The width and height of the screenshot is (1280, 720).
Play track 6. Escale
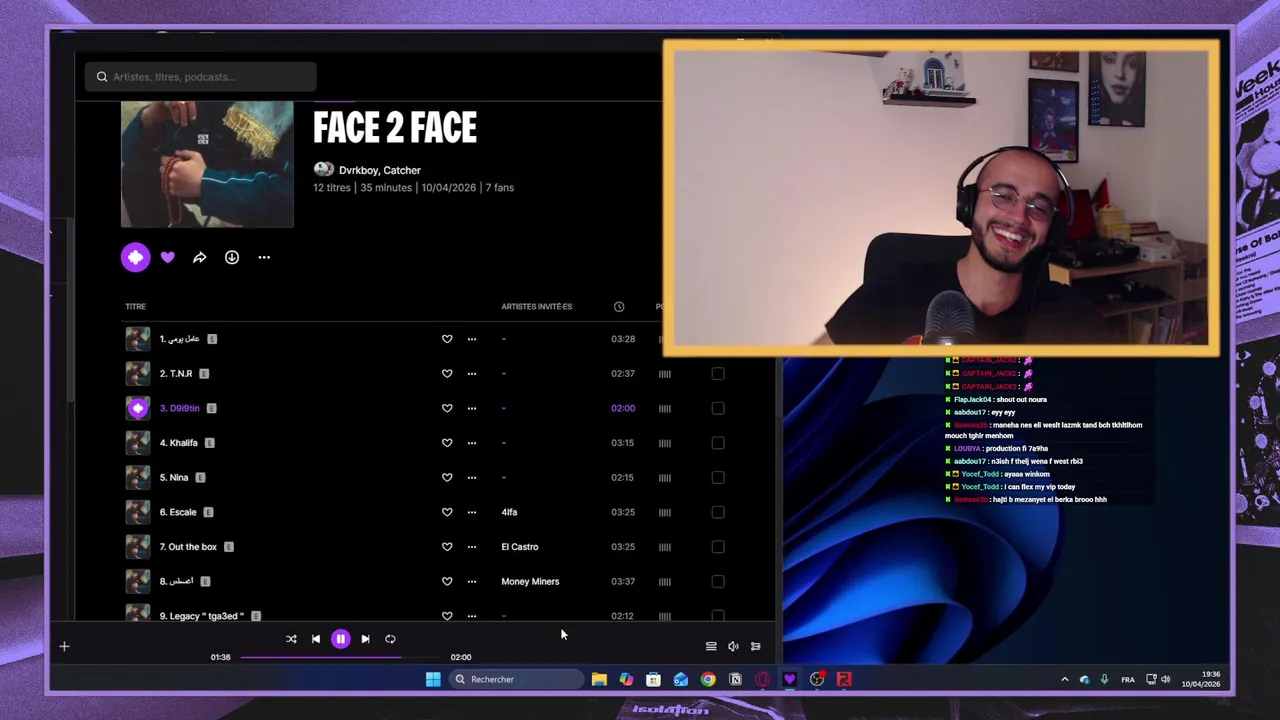click(x=178, y=512)
